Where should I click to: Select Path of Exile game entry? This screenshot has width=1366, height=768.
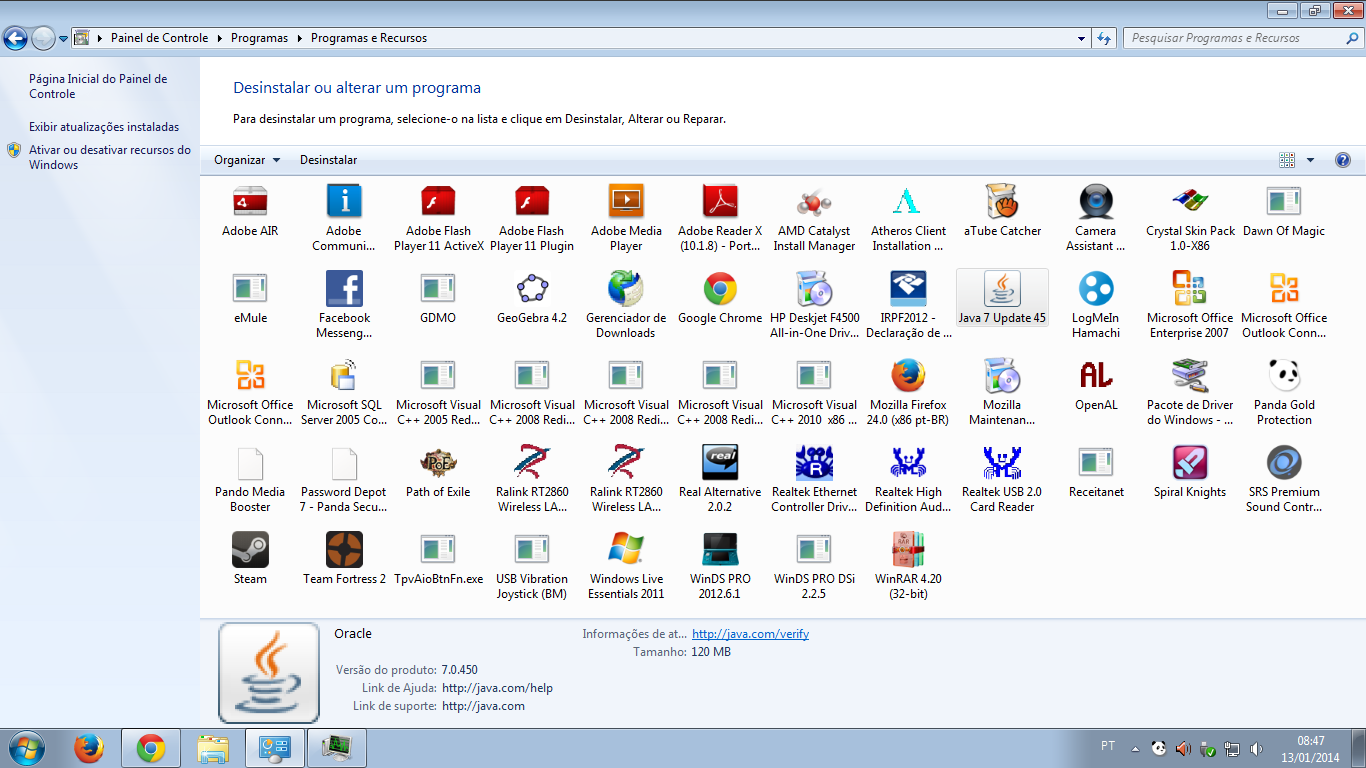point(438,472)
